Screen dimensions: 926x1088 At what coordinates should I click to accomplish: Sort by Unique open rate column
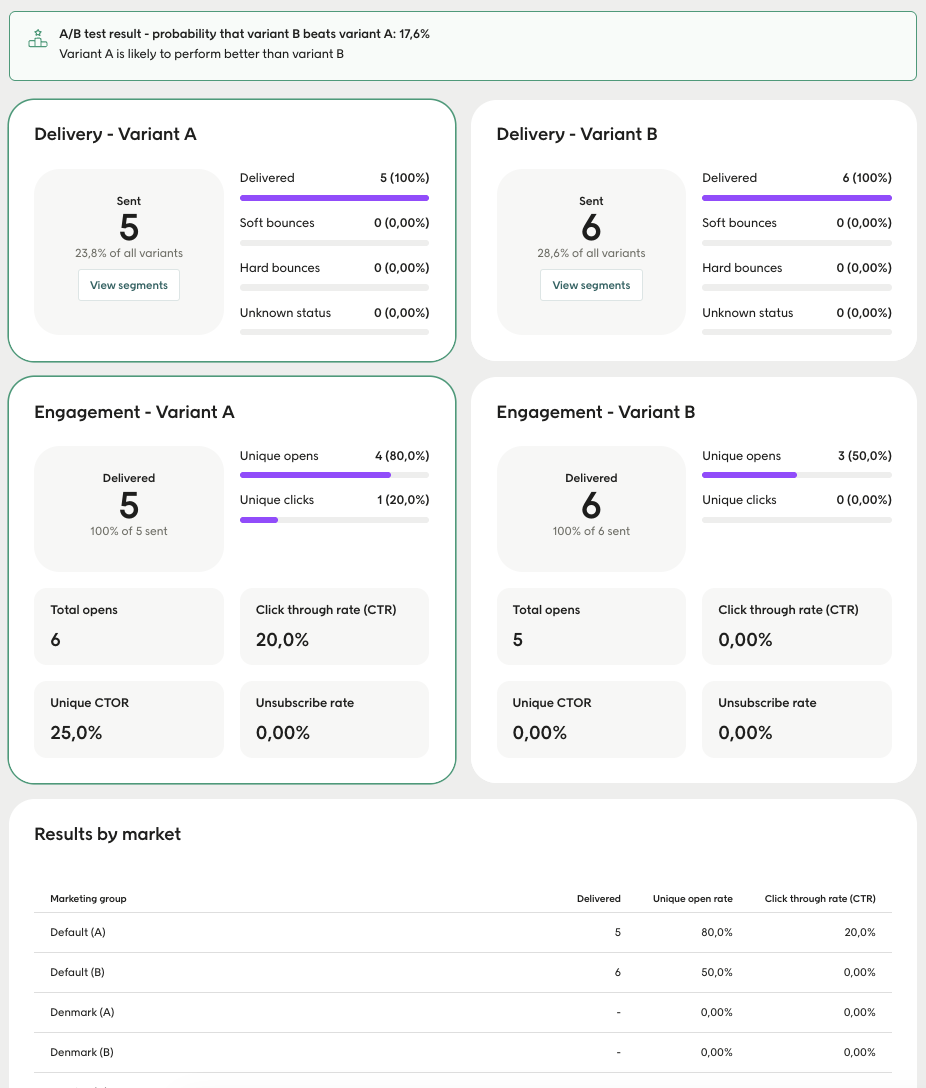click(692, 899)
